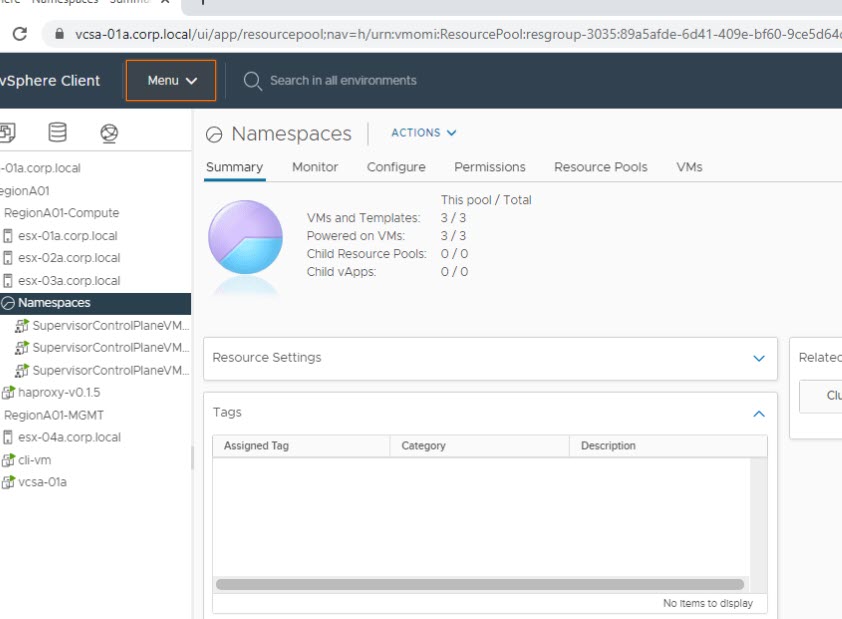
Task: Open the Actions dropdown for Namespaces
Action: (423, 133)
